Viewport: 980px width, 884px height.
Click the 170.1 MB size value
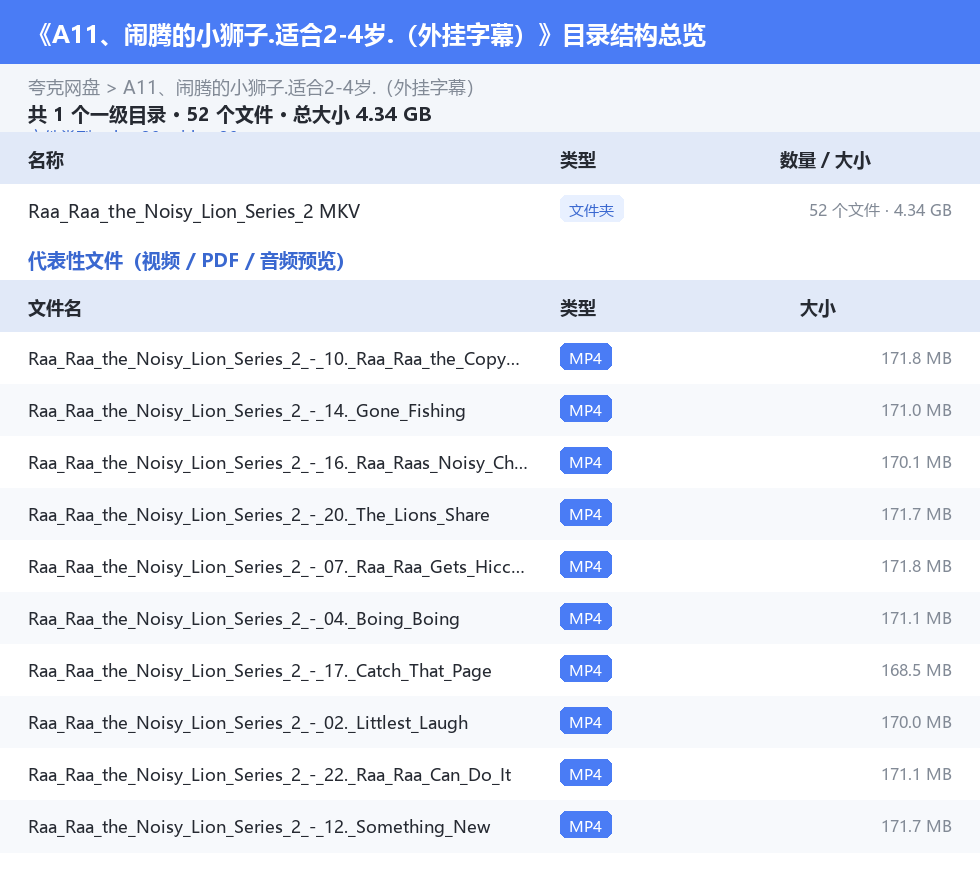pos(916,462)
